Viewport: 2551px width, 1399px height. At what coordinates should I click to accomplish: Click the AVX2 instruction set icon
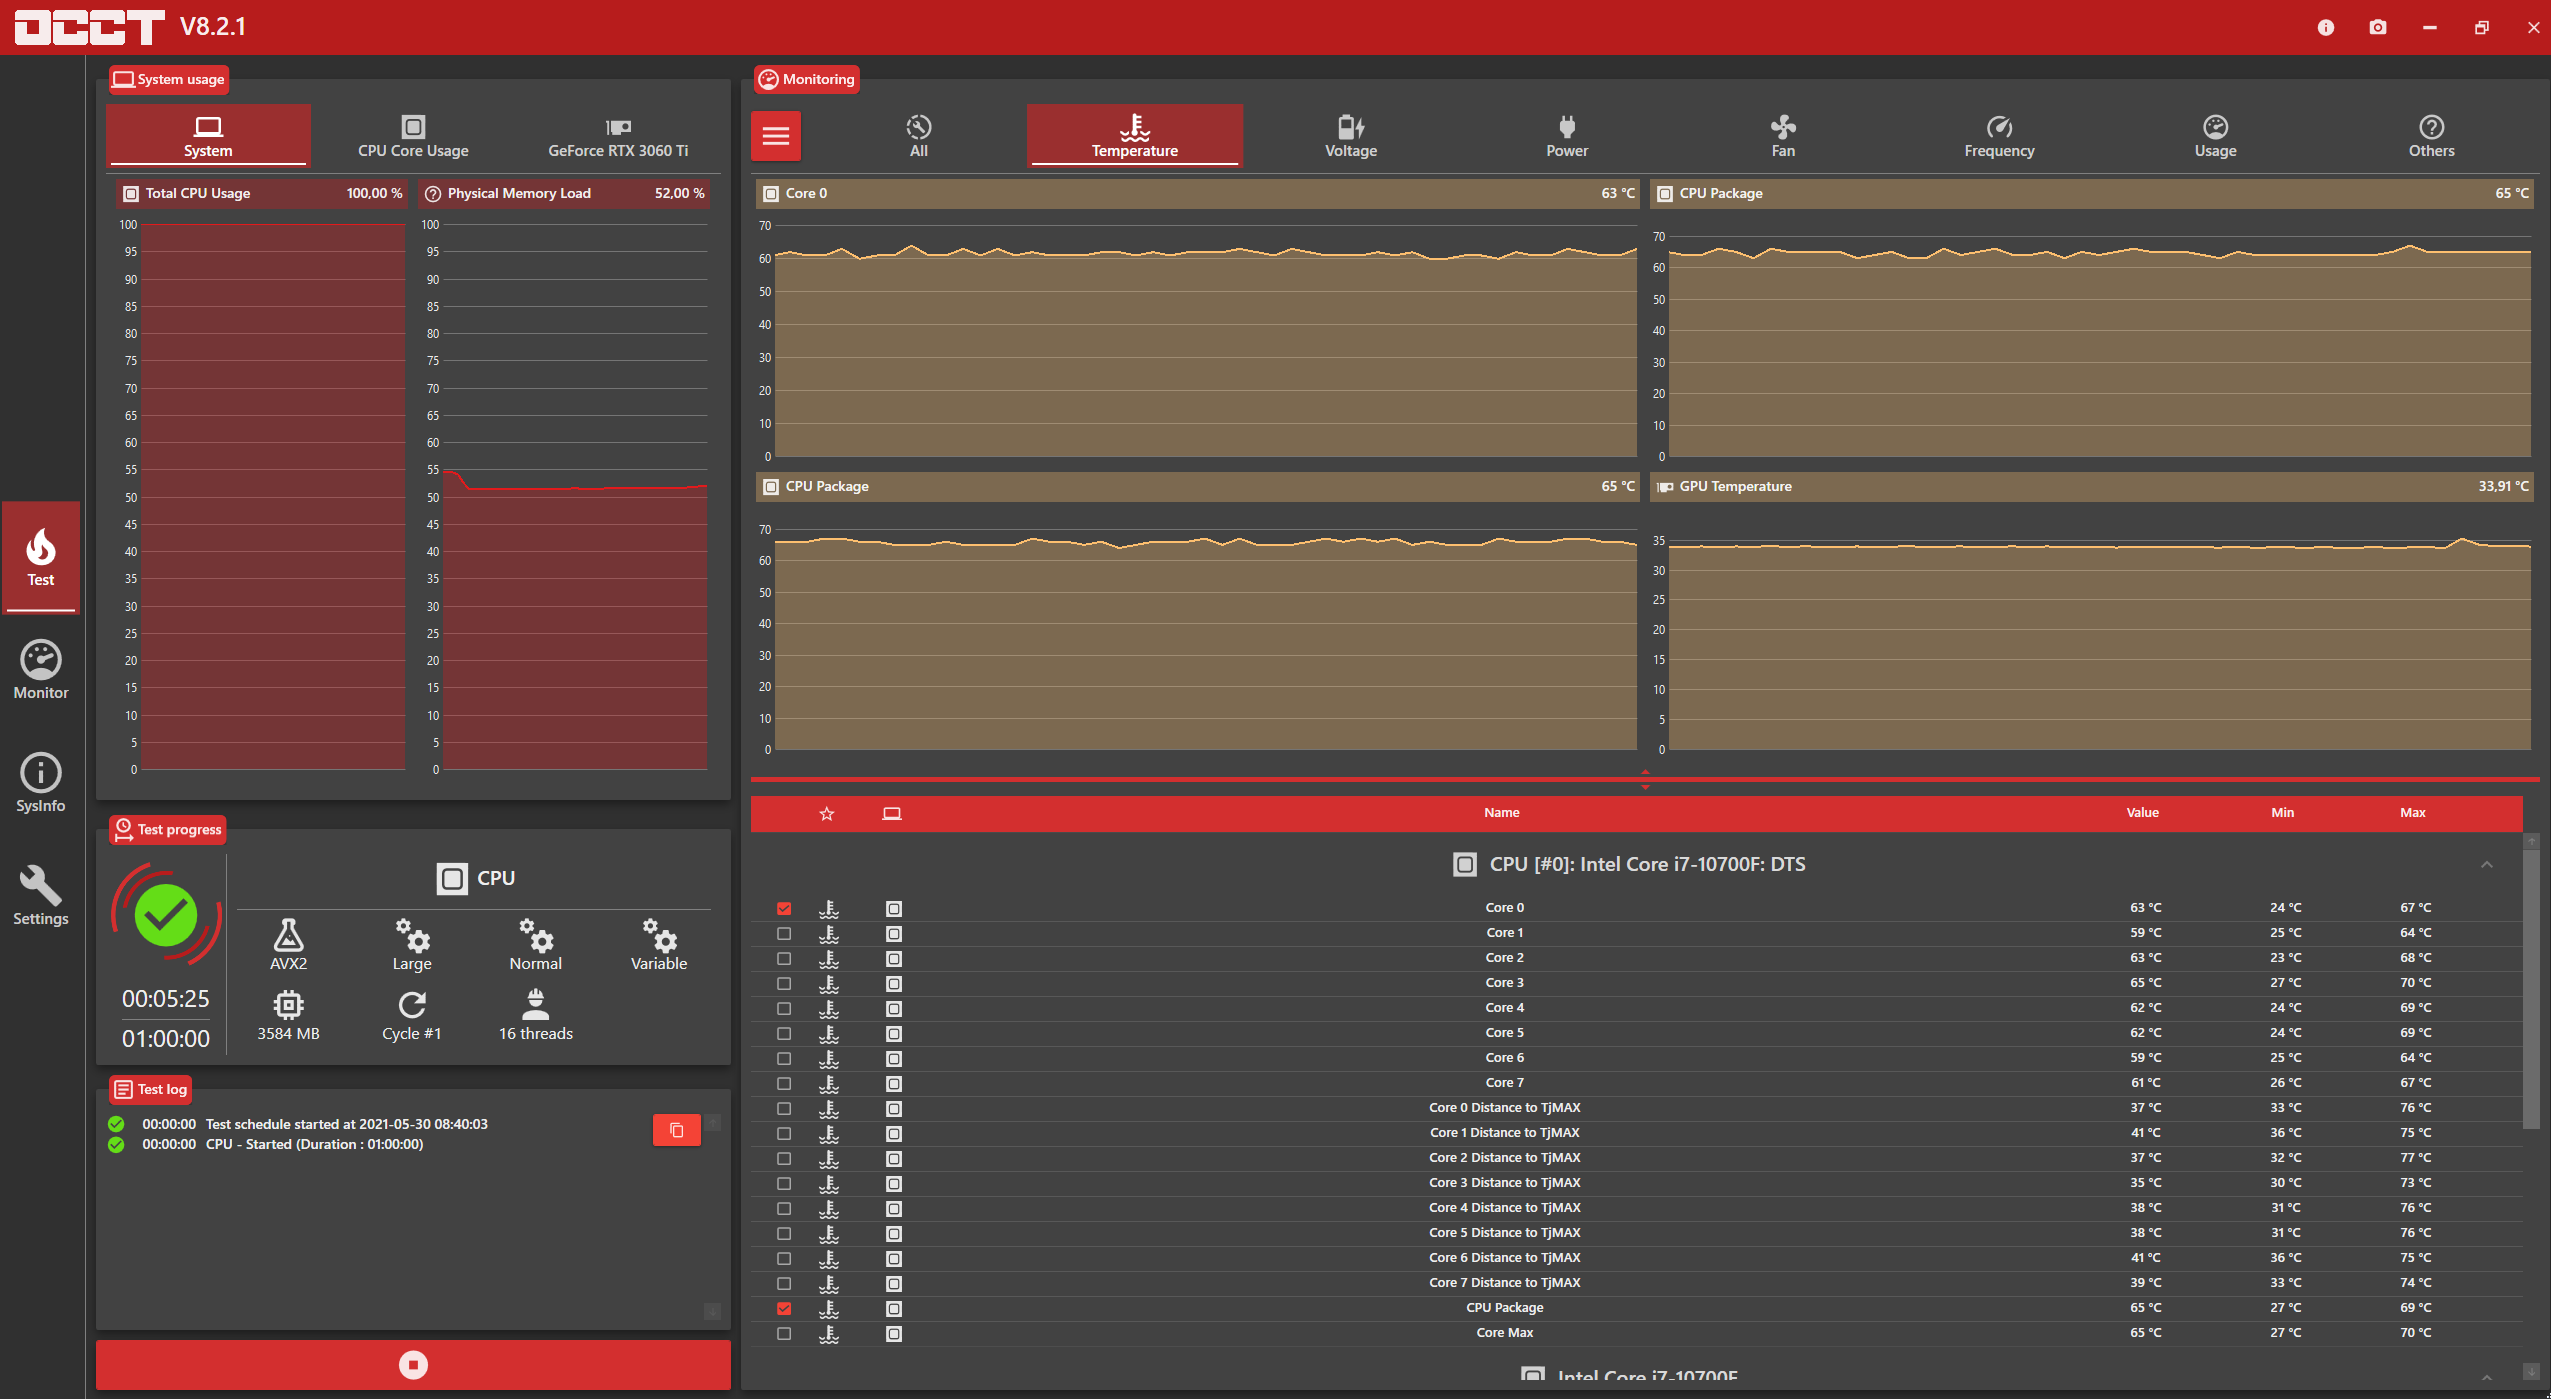click(288, 934)
